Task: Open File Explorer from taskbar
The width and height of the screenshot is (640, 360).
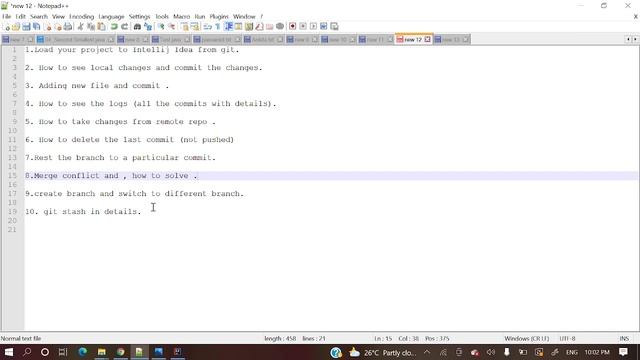Action: (102, 352)
